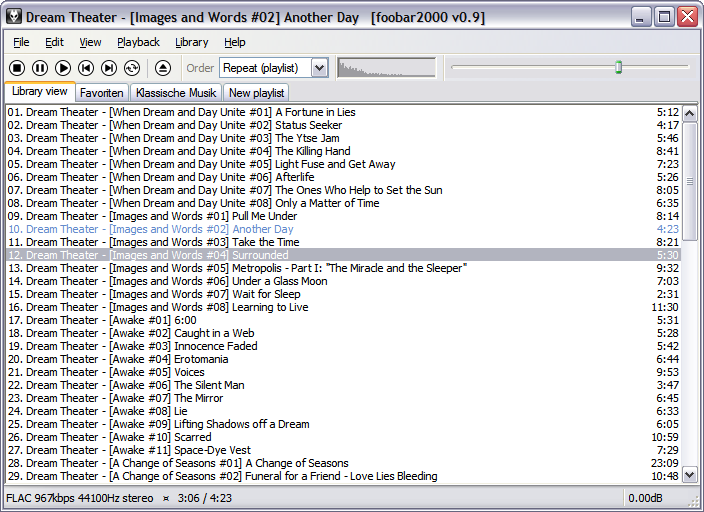Select the playing track 'Another Day'

pyautogui.click(x=343, y=229)
